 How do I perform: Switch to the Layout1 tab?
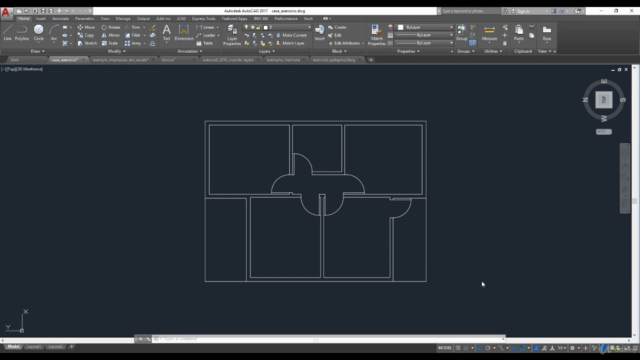click(33, 347)
